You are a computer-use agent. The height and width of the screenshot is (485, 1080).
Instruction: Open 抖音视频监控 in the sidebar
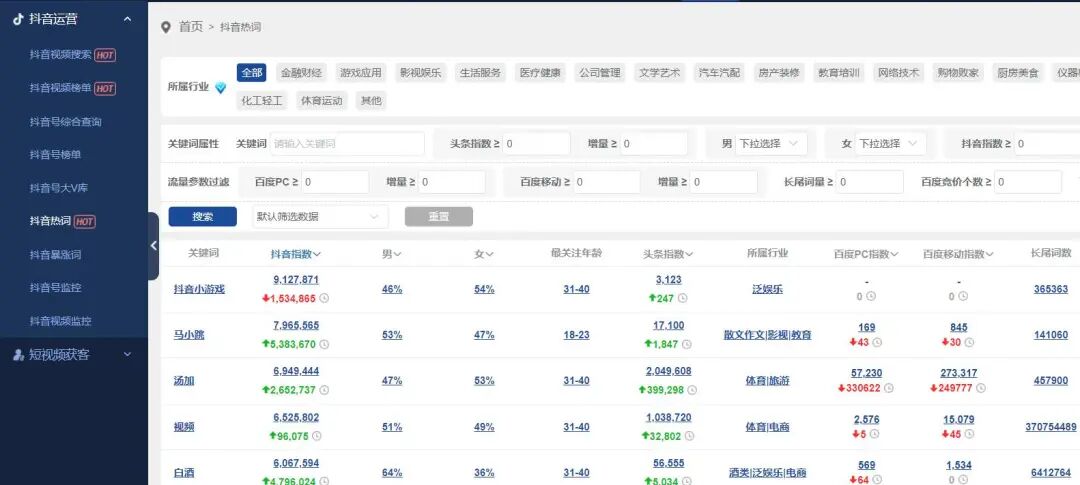(61, 321)
